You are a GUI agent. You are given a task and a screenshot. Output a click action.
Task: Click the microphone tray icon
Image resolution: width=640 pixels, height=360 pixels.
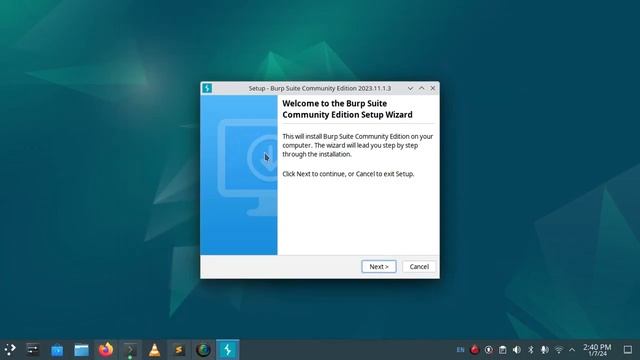(544, 350)
